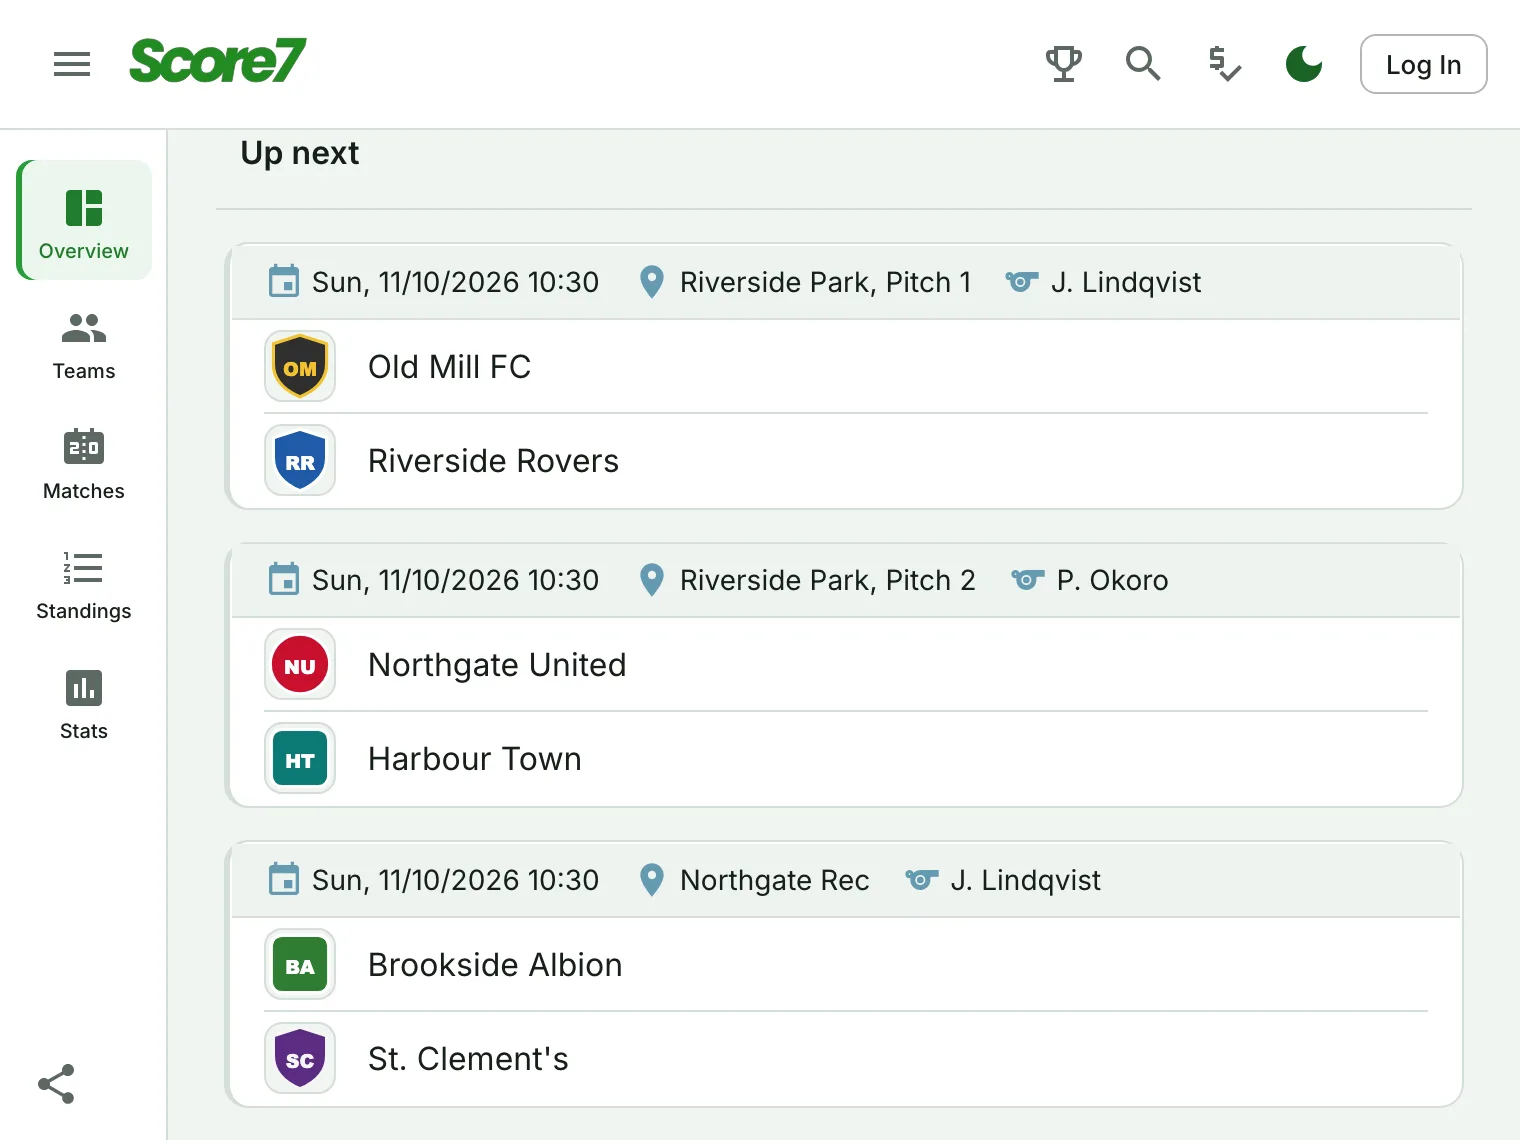Click the whistle icon on the Pitch 1 match
Image resolution: width=1520 pixels, height=1140 pixels.
[1021, 282]
